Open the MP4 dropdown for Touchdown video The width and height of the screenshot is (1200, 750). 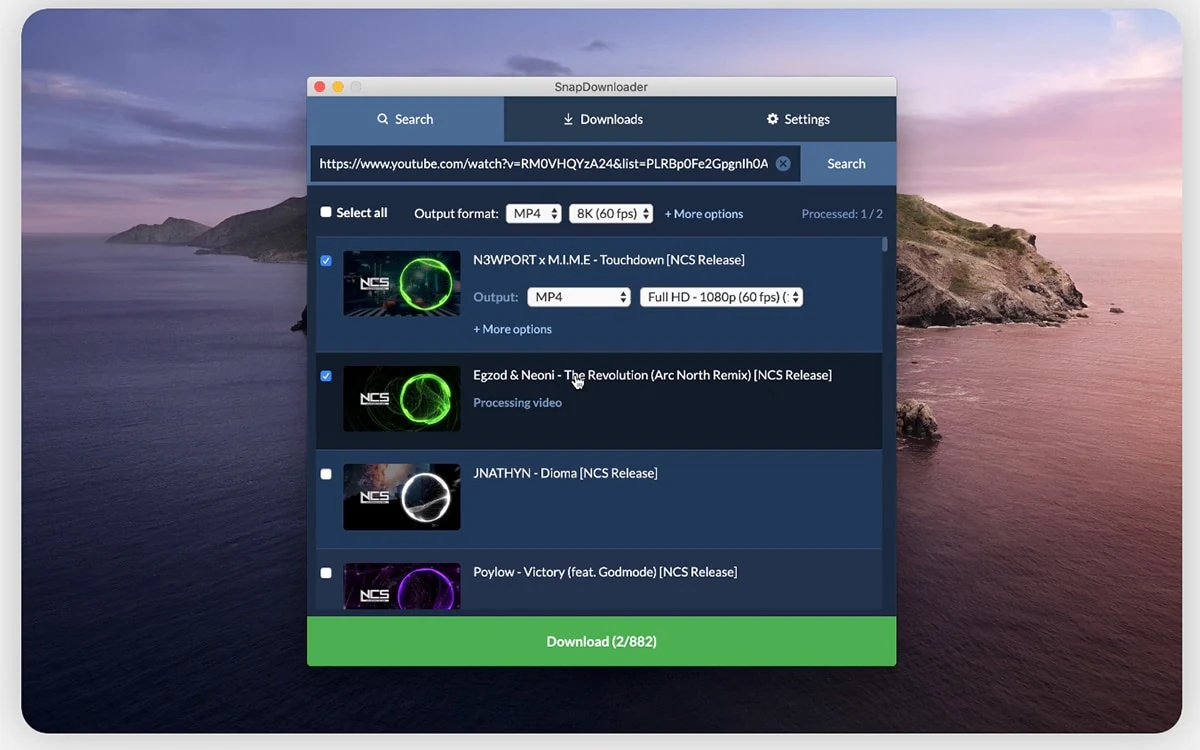click(579, 297)
